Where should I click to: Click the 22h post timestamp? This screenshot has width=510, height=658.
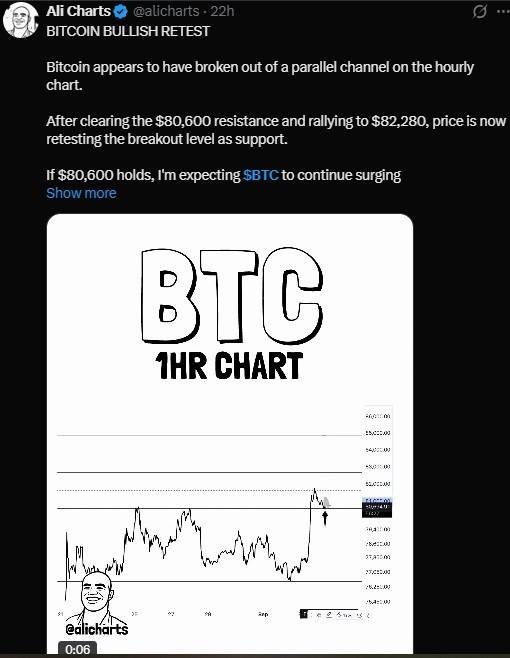coord(222,11)
